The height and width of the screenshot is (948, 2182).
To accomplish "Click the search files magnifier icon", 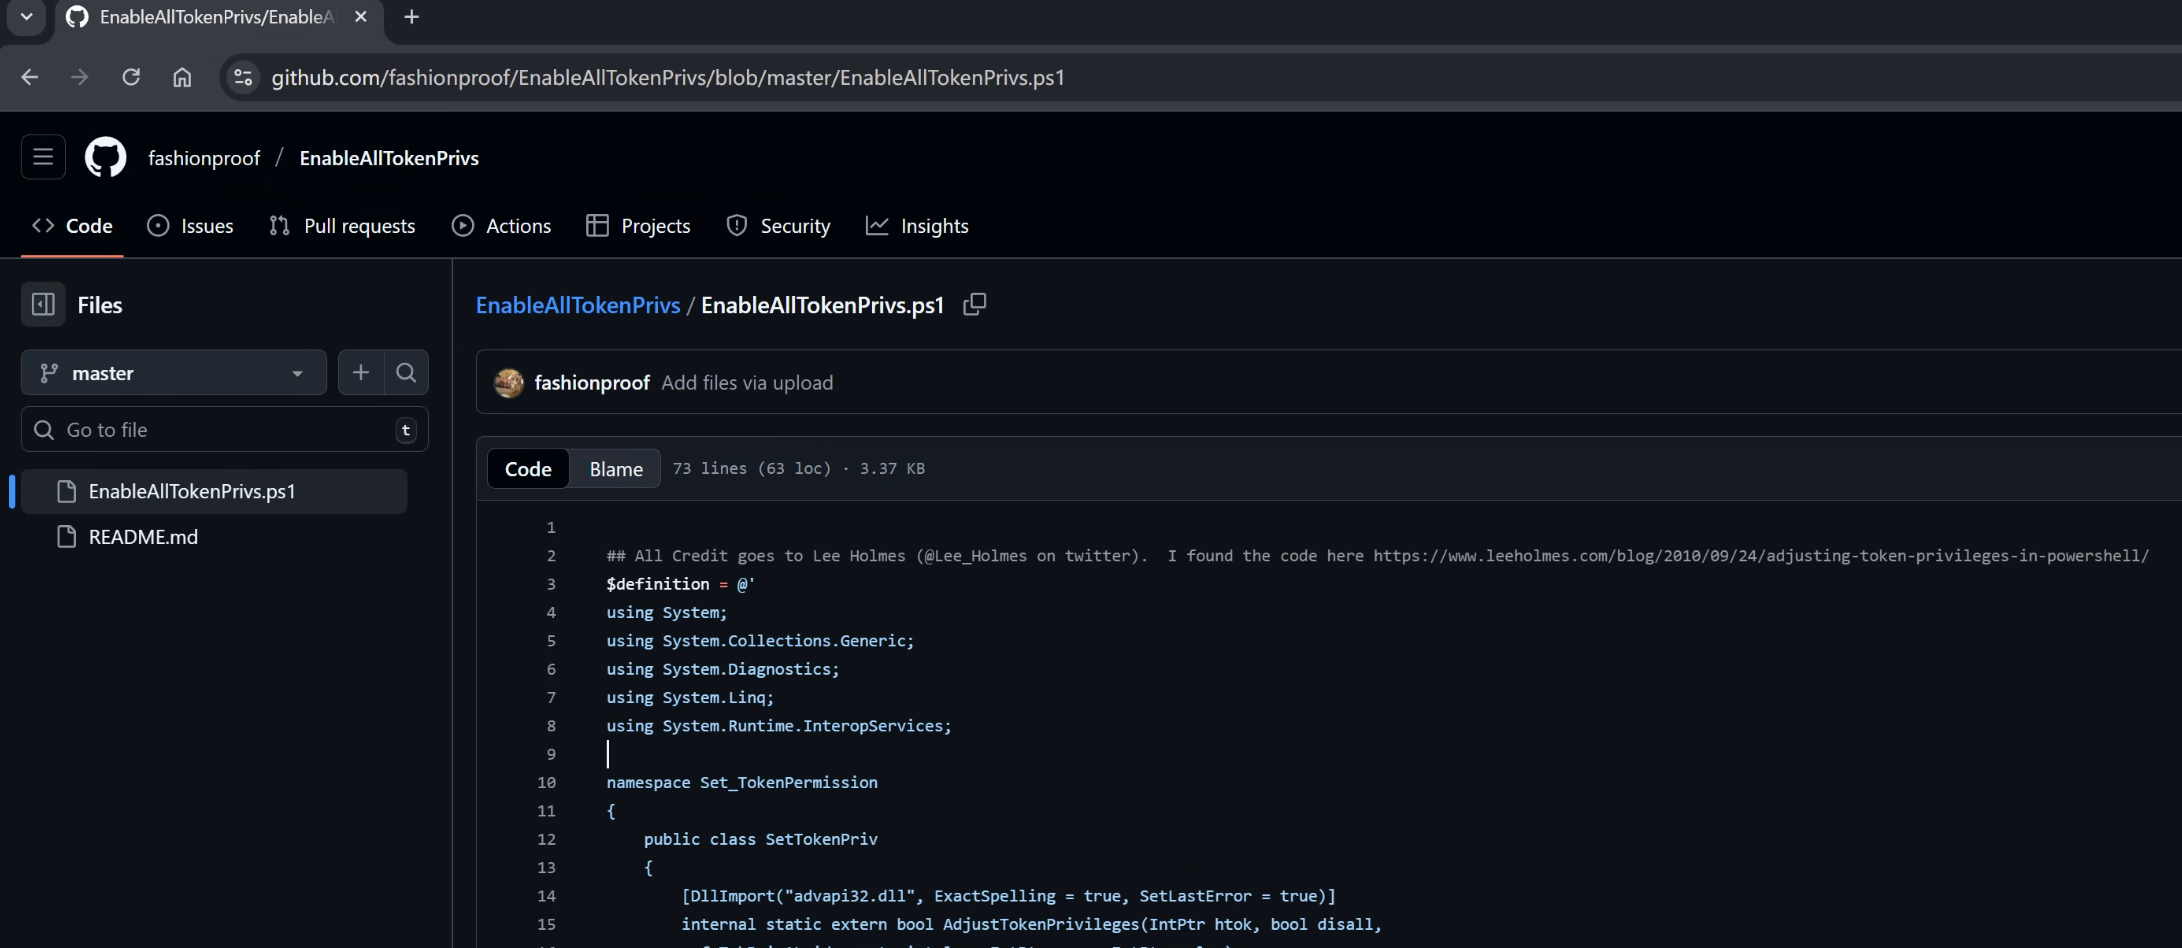I will click(406, 373).
